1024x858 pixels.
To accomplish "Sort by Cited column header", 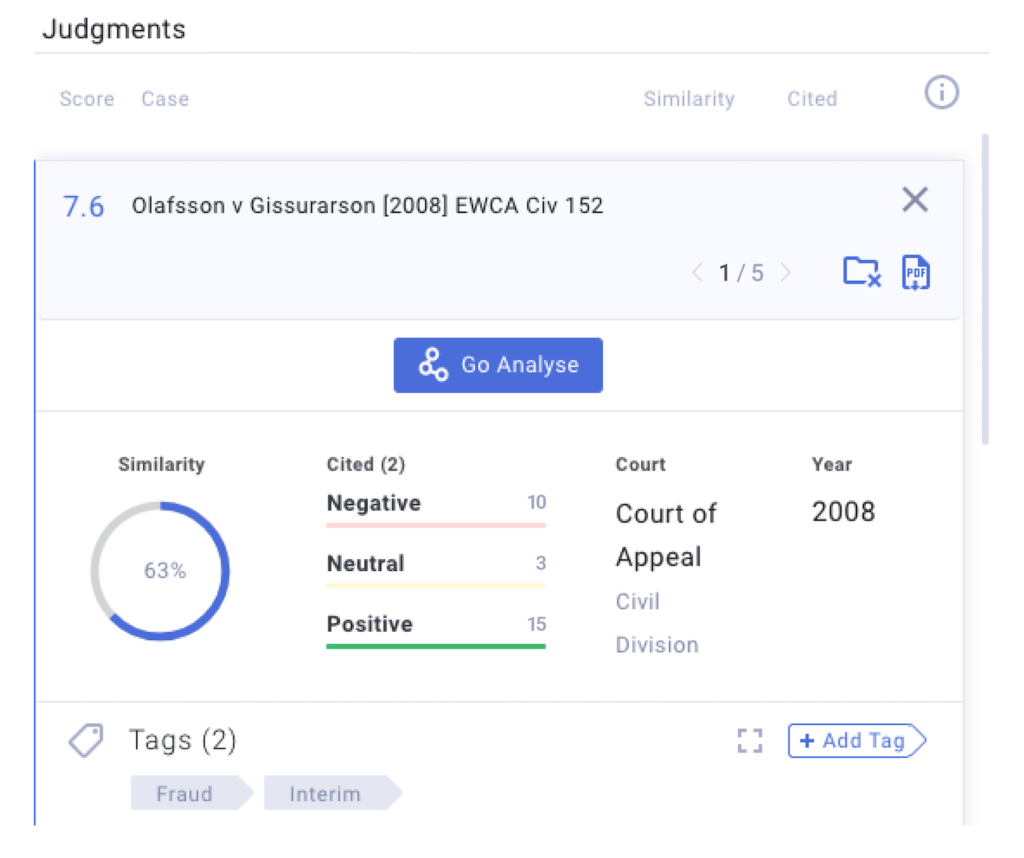I will point(811,99).
